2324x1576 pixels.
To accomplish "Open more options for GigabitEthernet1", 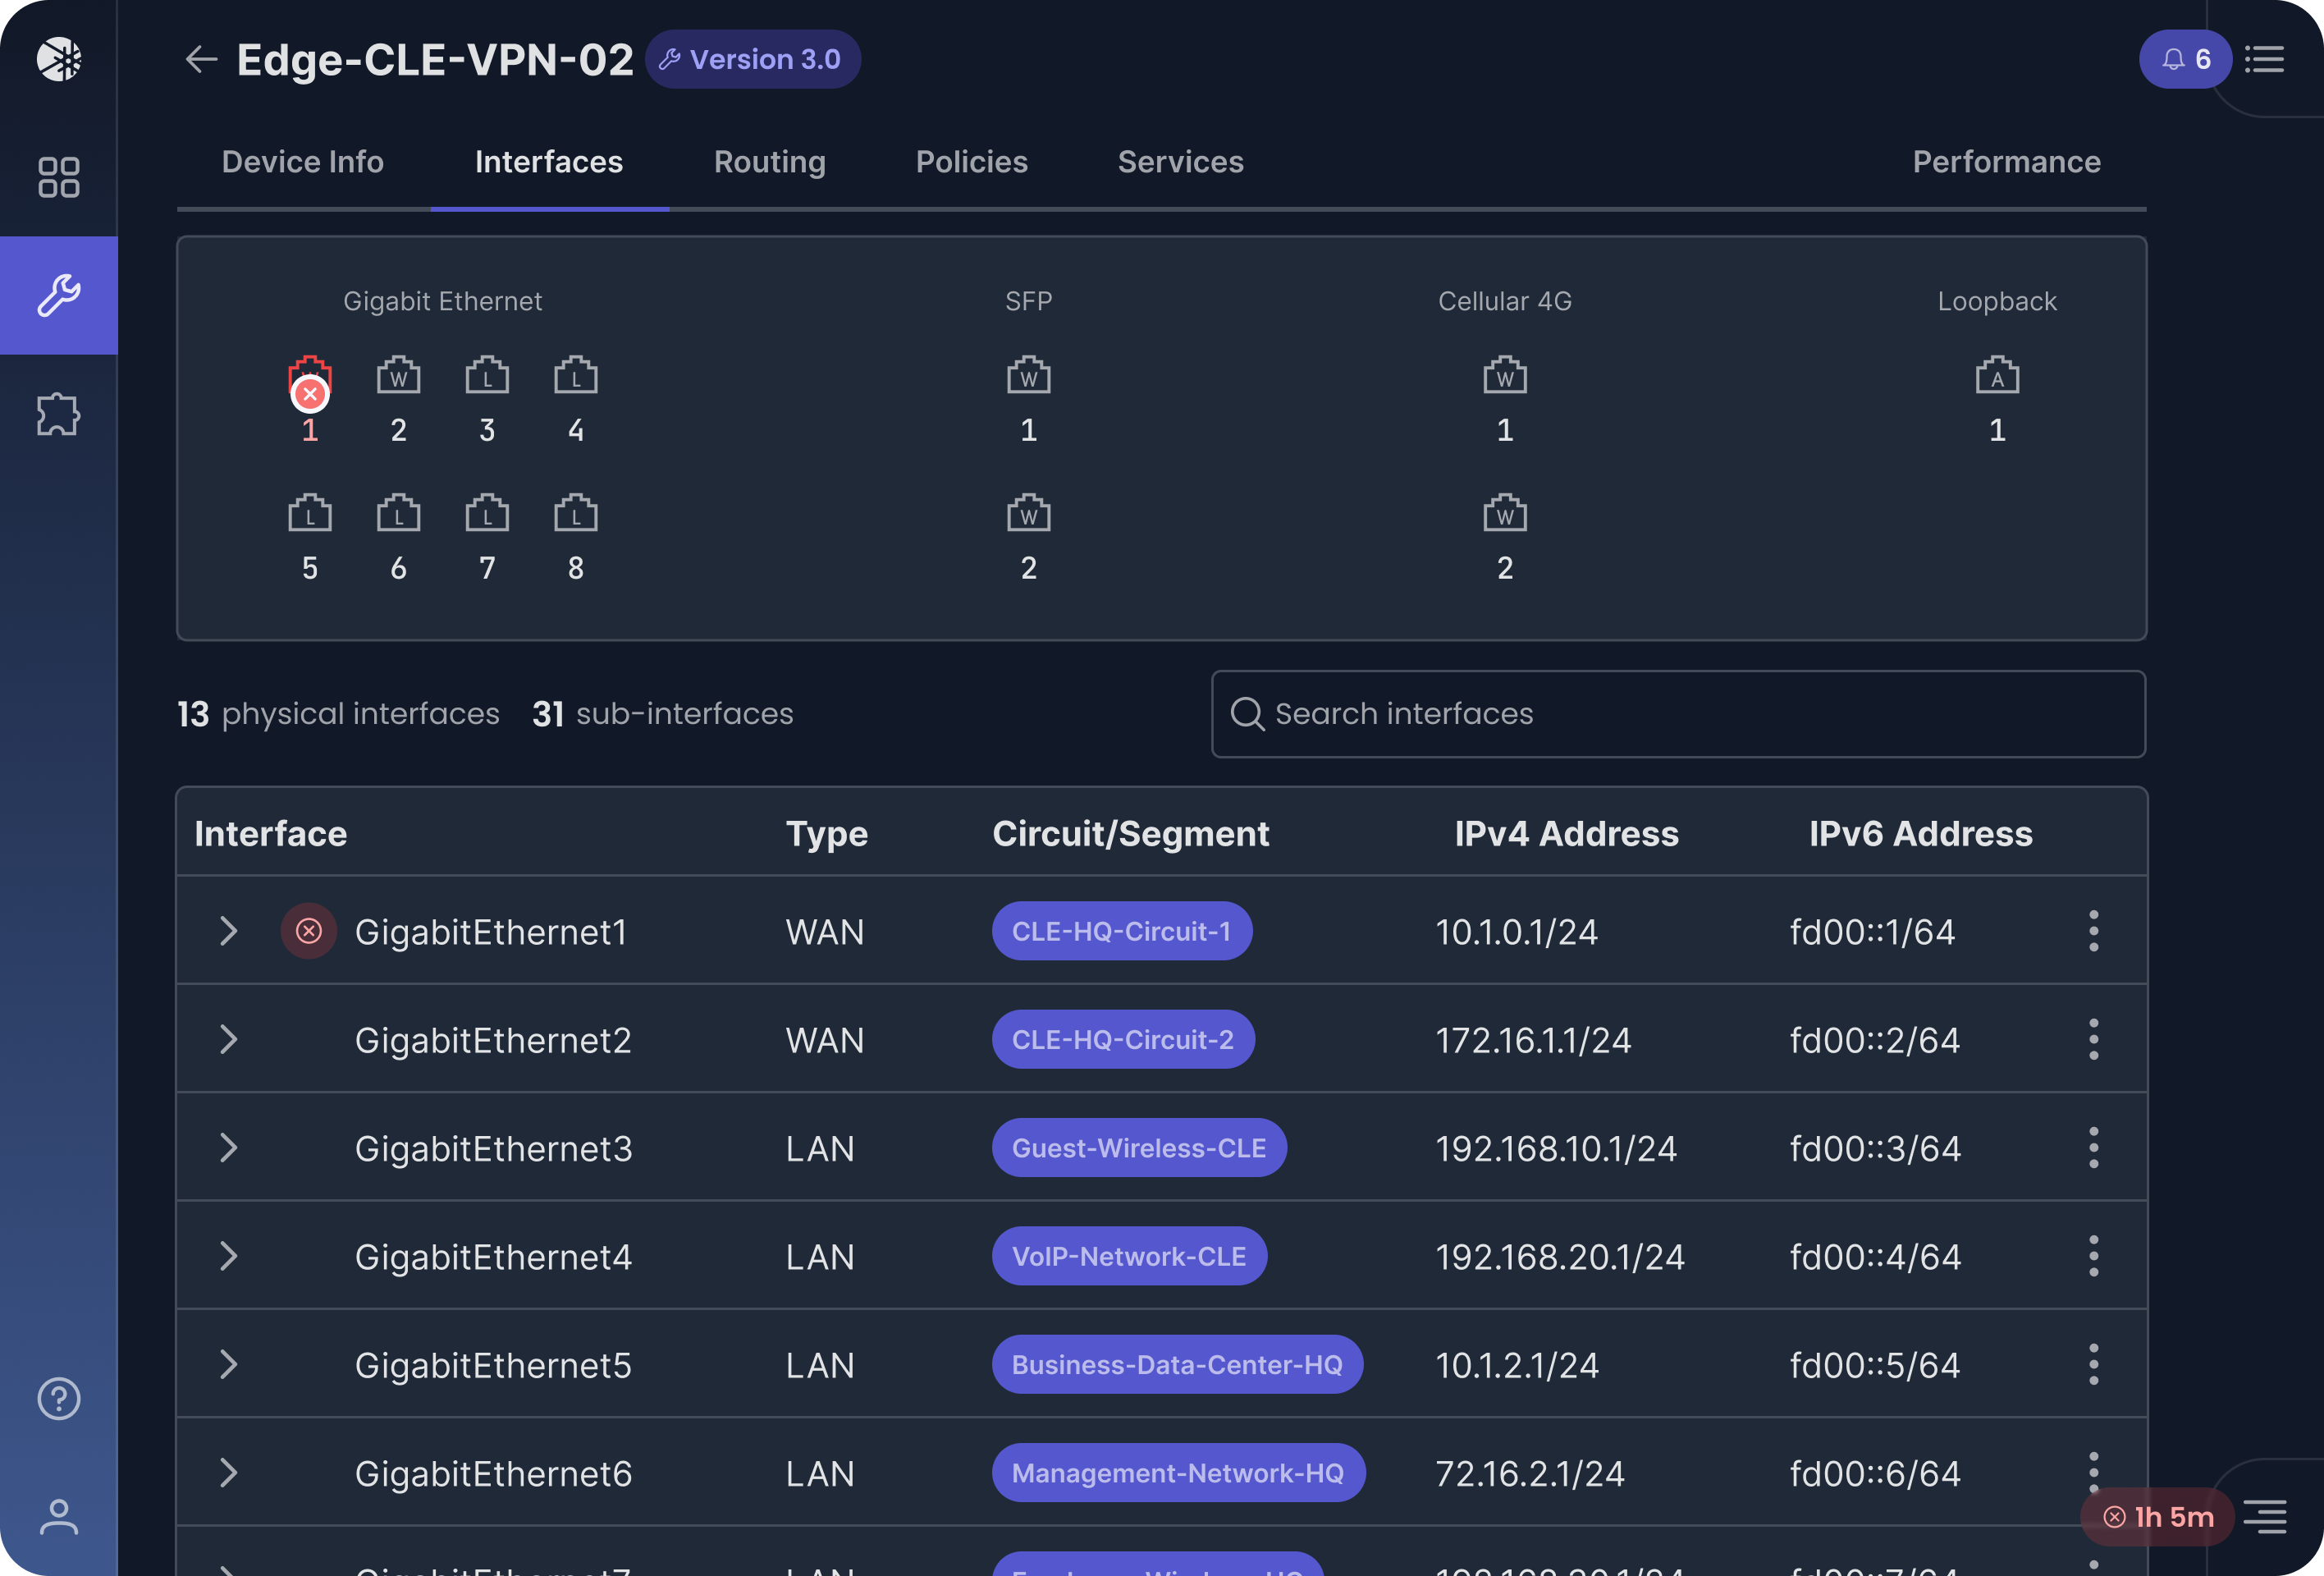I will (2093, 931).
